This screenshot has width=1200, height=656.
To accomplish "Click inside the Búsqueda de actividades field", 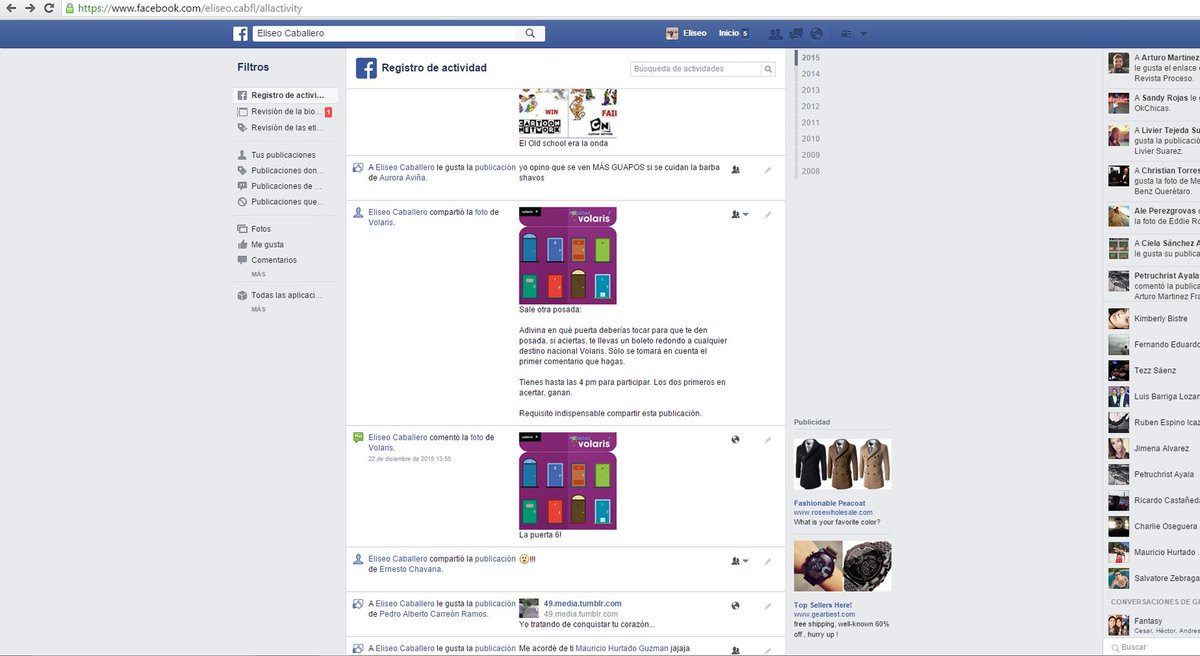I will click(696, 69).
